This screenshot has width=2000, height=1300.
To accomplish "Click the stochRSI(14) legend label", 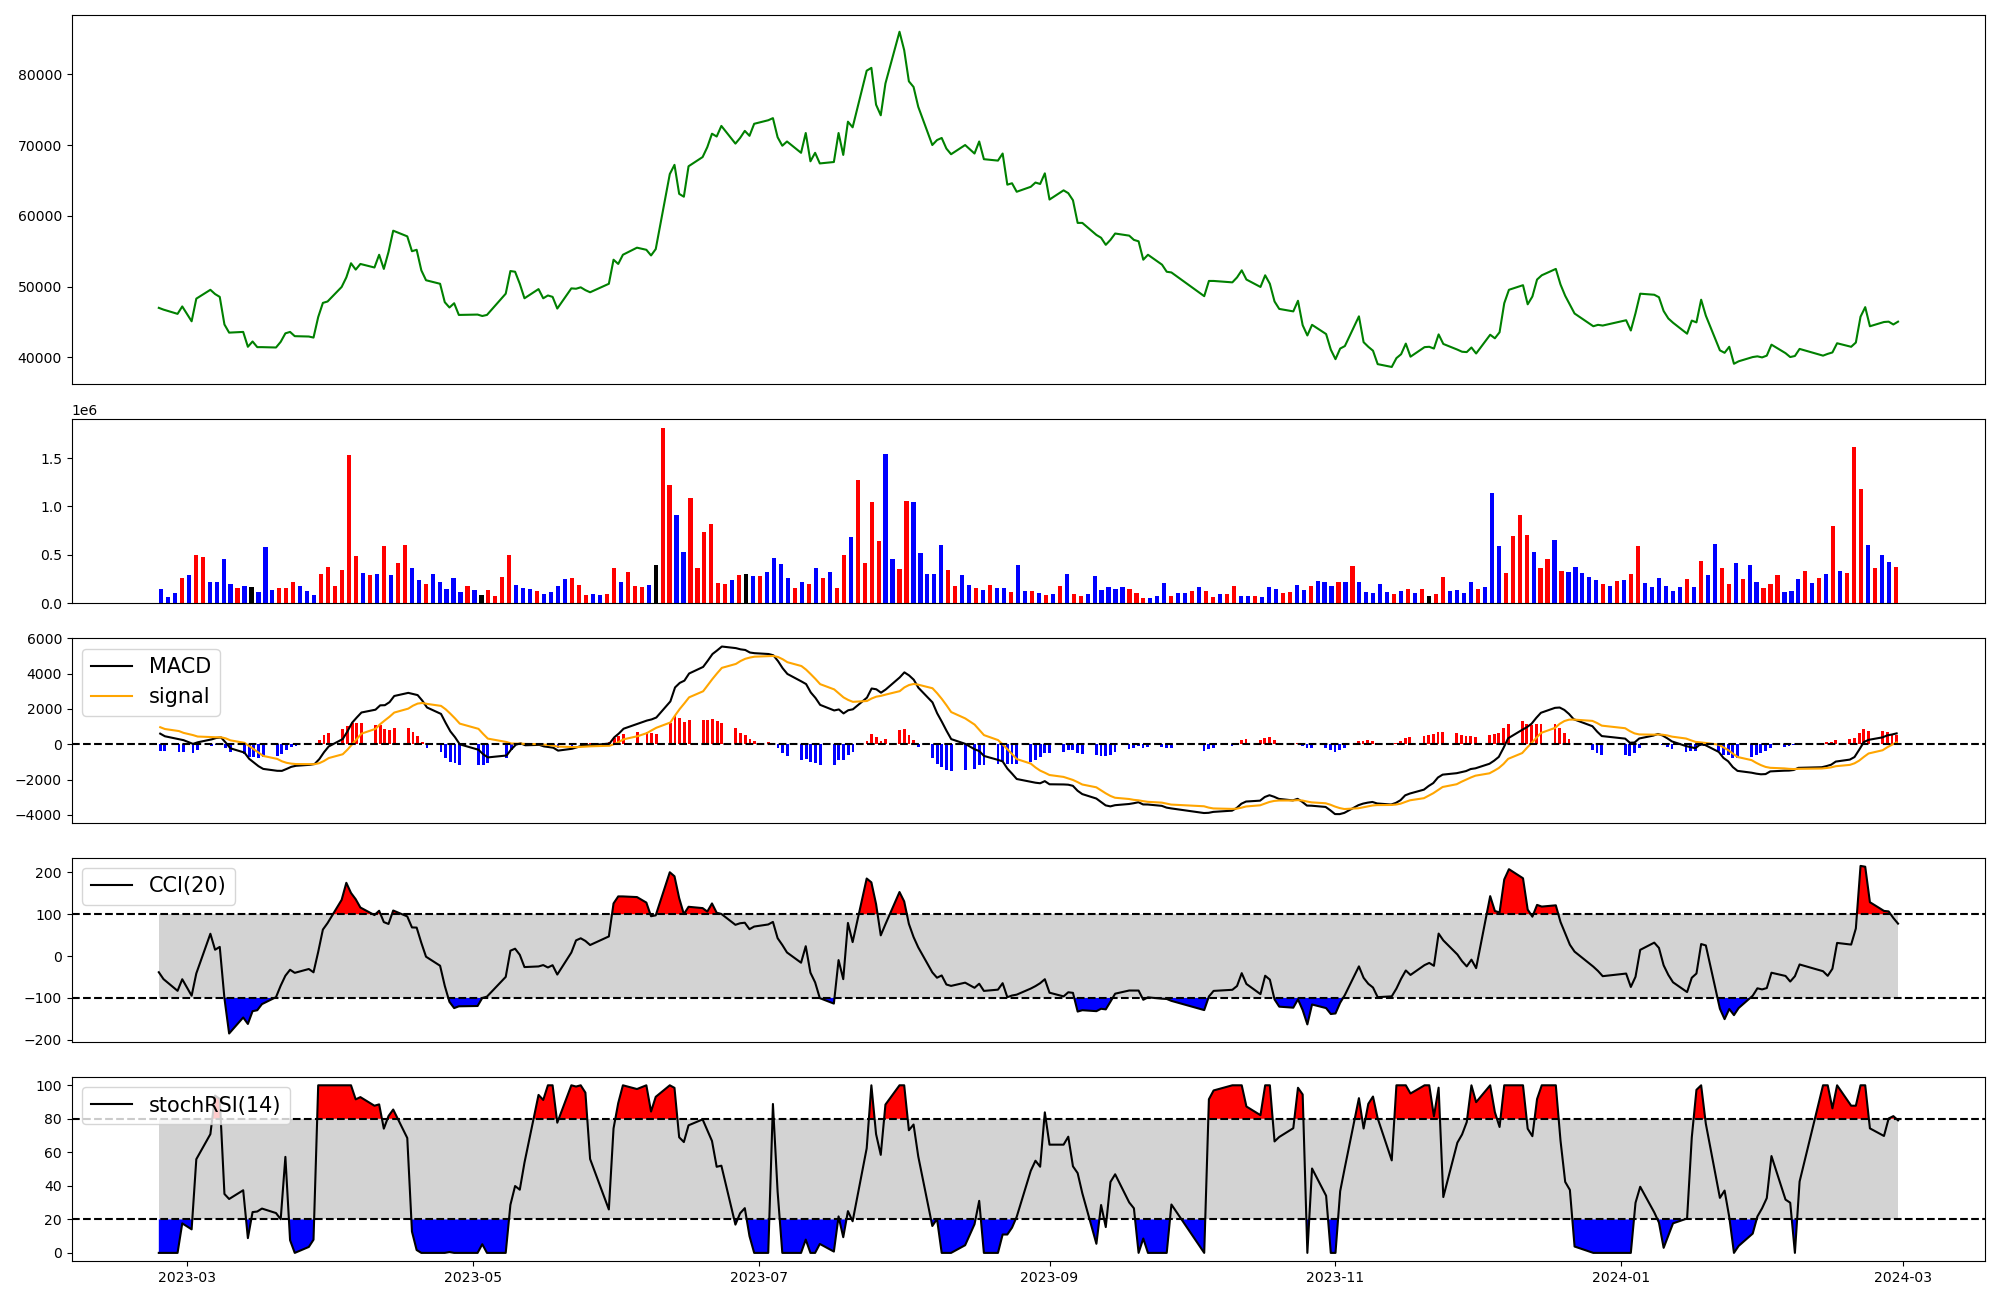I will tap(214, 1105).
